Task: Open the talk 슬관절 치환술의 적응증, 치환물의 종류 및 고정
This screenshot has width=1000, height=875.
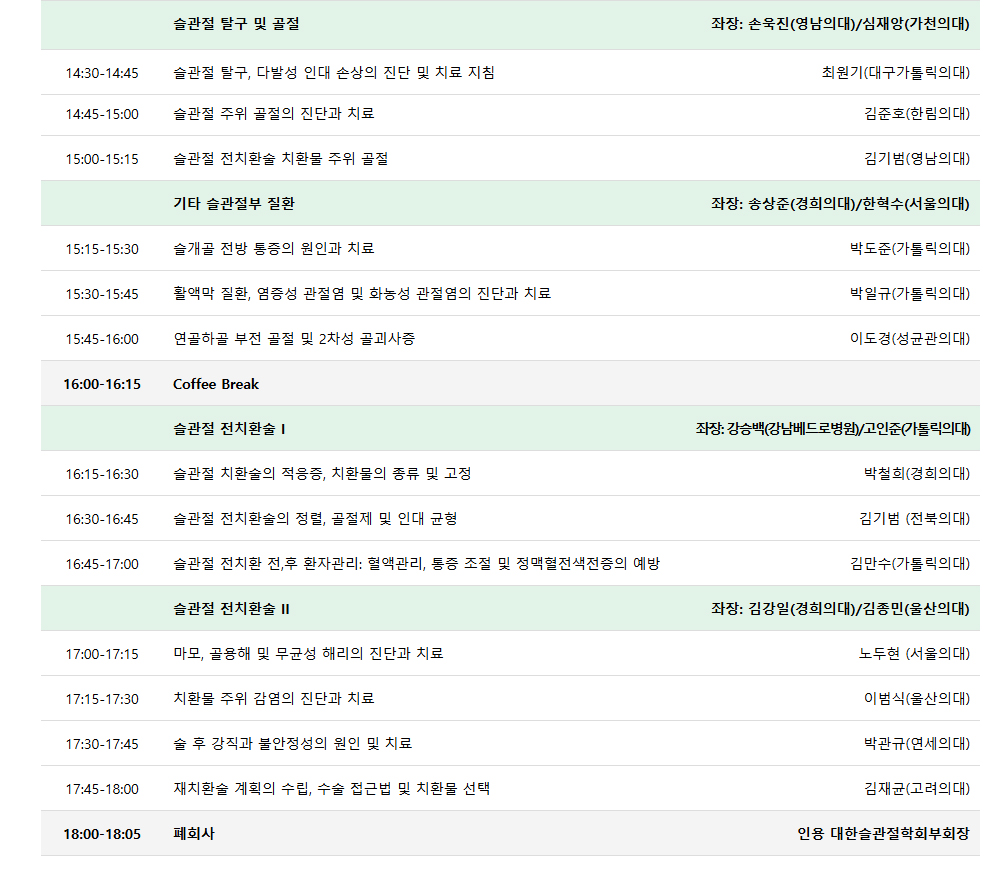Action: pos(322,474)
